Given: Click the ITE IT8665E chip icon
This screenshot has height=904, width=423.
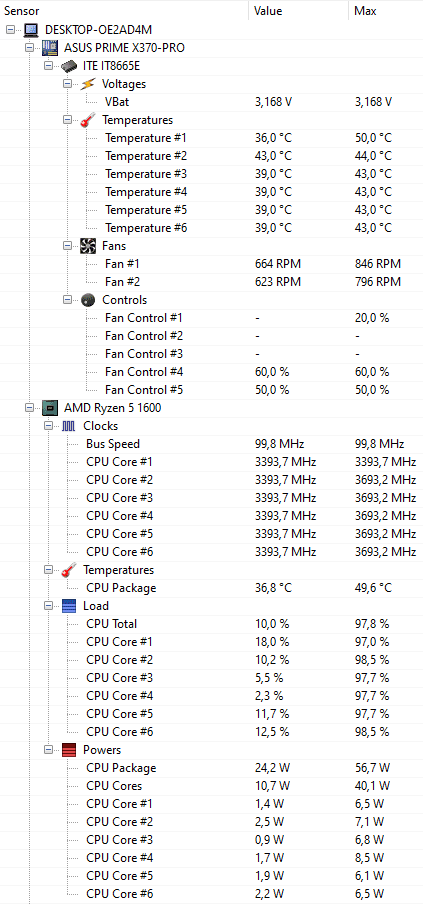Looking at the screenshot, I should [x=69, y=66].
